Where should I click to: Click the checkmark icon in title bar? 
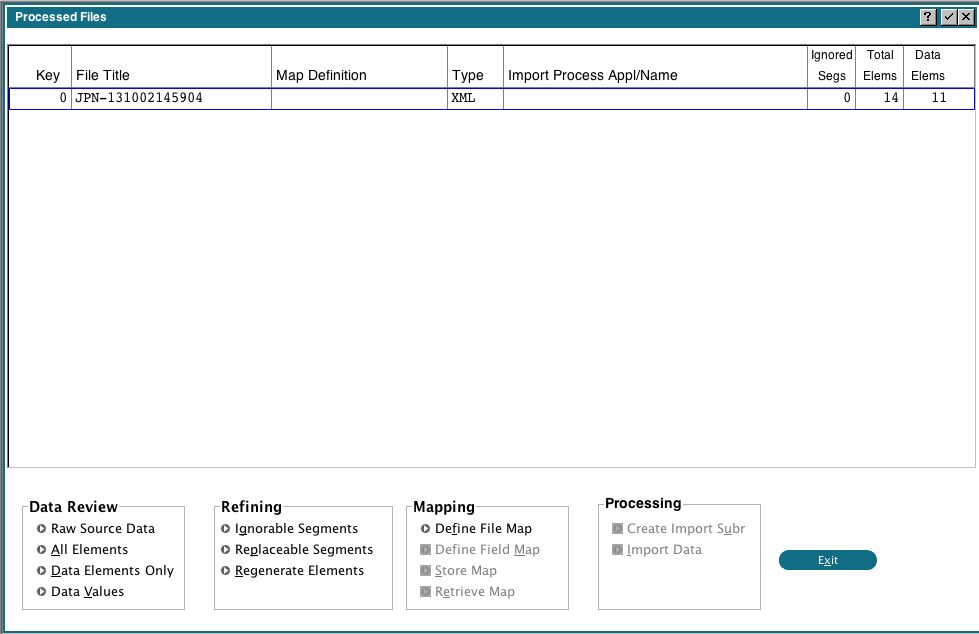click(948, 17)
